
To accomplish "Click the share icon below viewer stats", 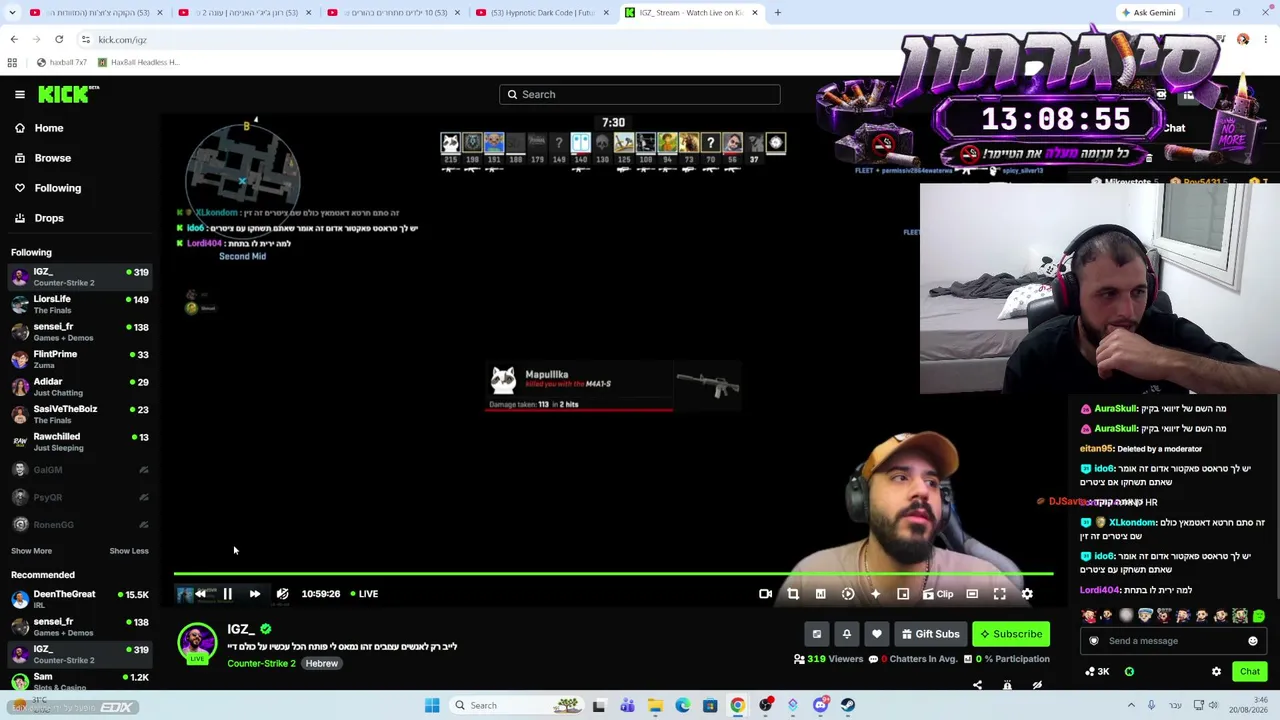I will point(977,685).
